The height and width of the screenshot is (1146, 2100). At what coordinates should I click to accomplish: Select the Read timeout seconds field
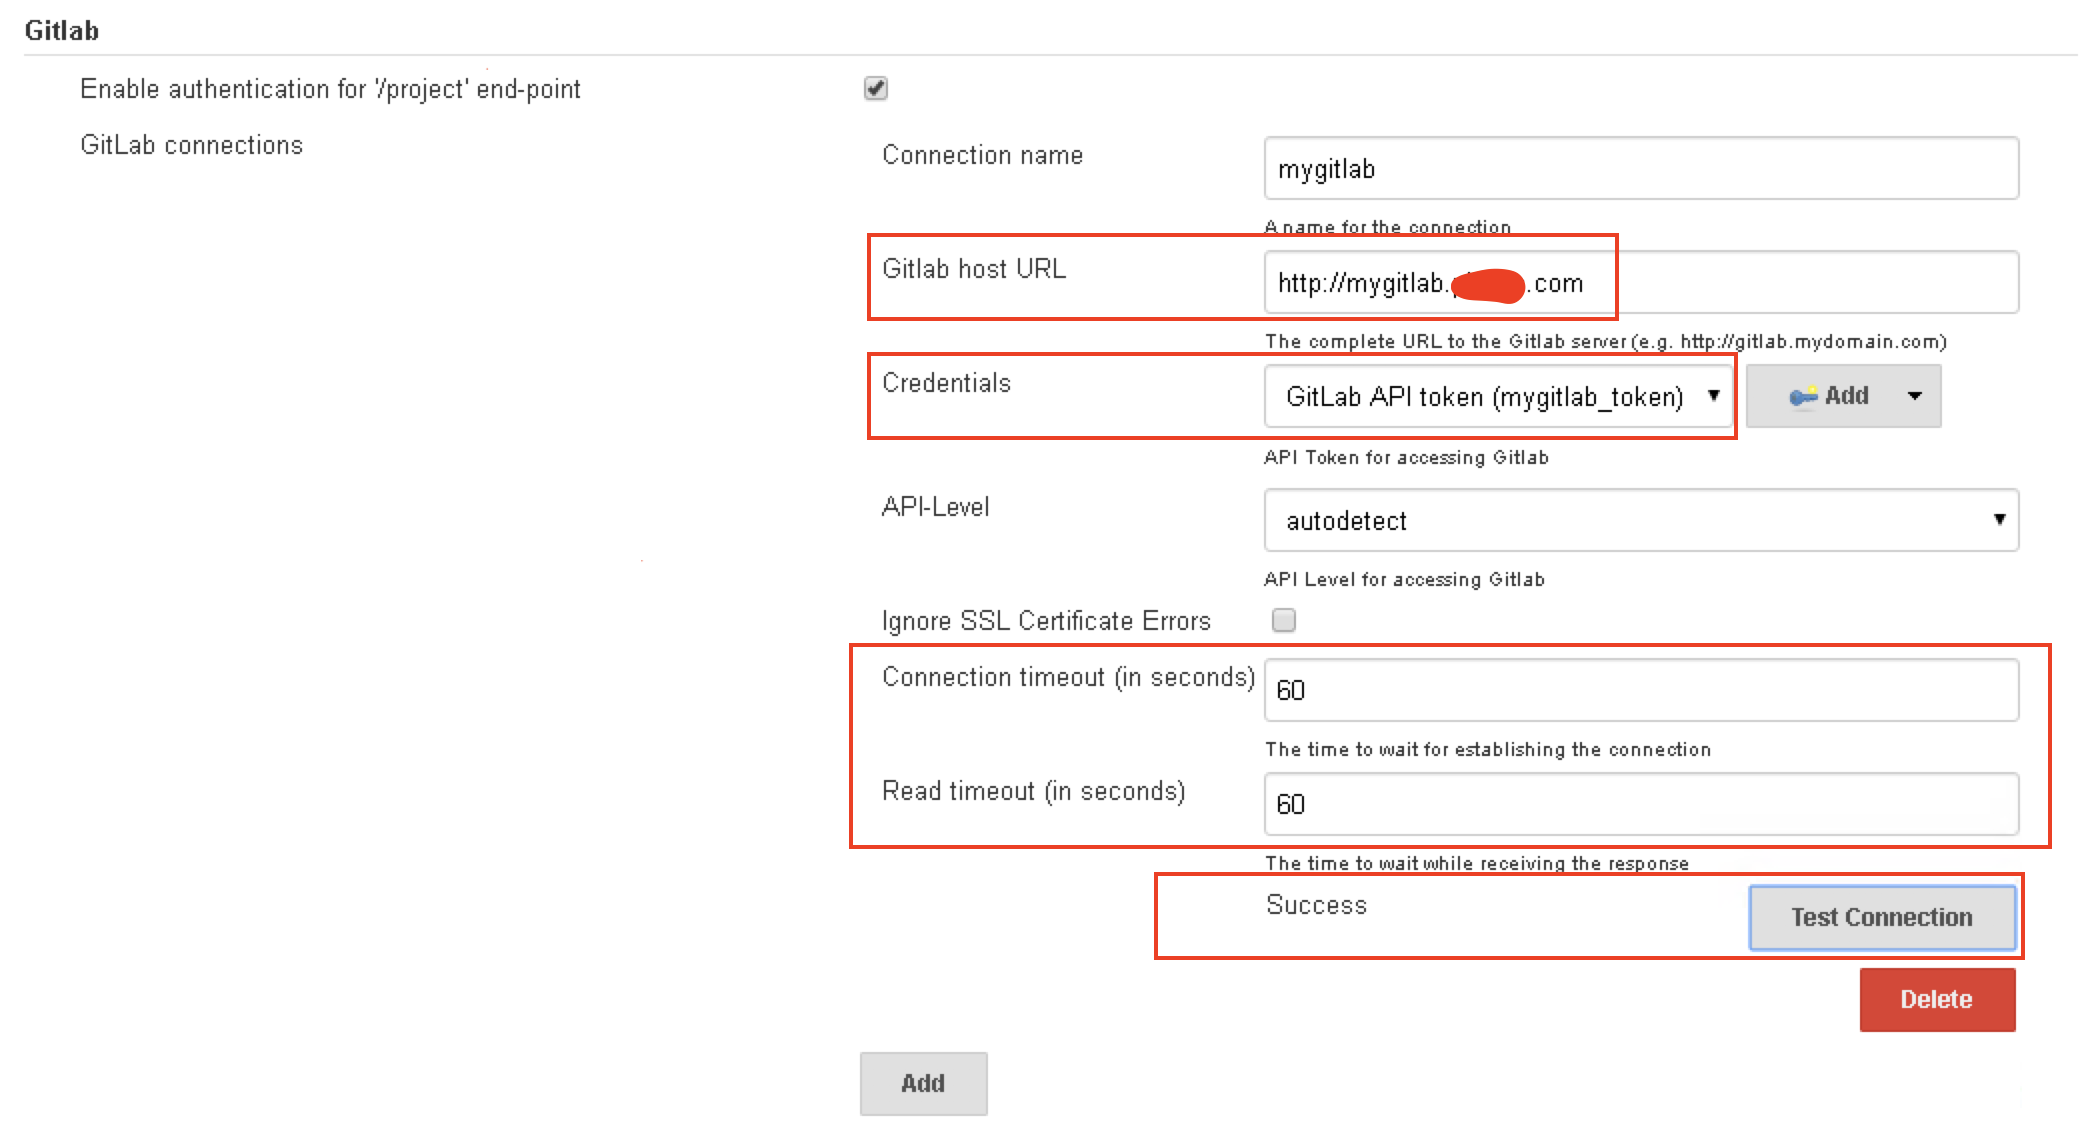click(1640, 804)
